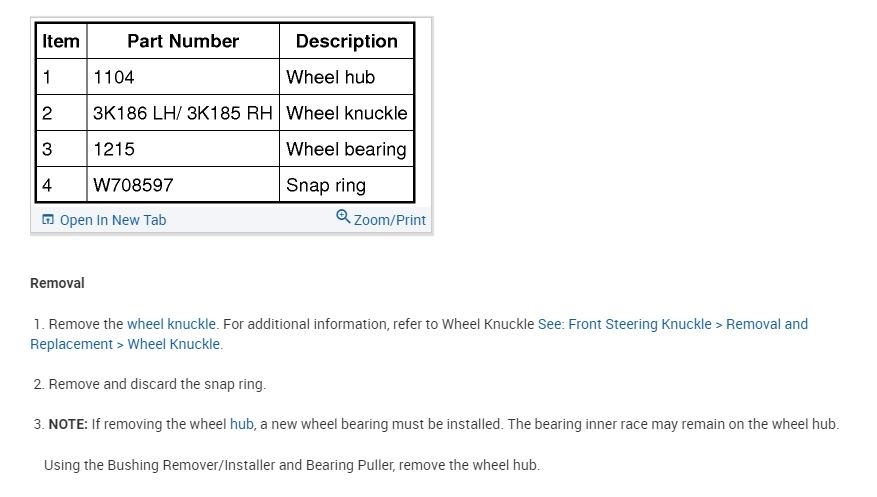Click the Zoom/Print text link
Viewport: 877px width, 497px height.
(390, 220)
